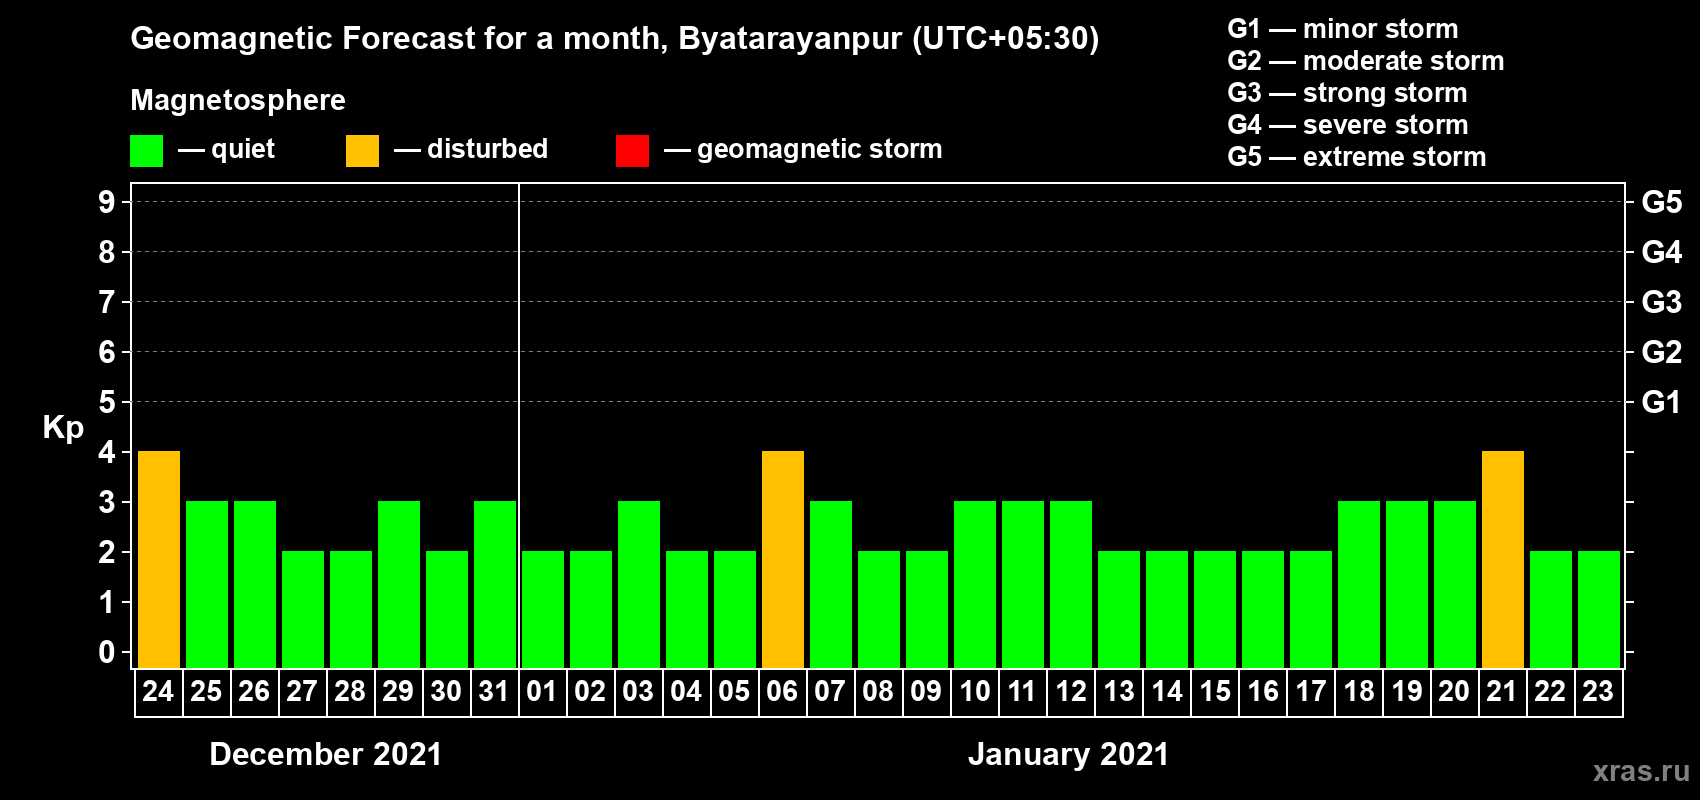The width and height of the screenshot is (1700, 800).
Task: Click the green bar for January 20
Action: (x=1455, y=584)
